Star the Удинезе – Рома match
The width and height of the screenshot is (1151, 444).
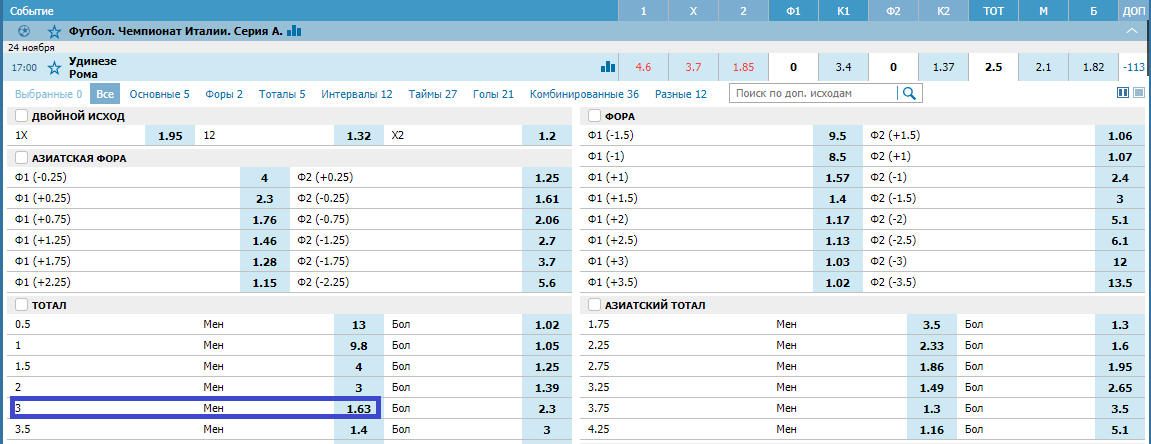(54, 68)
